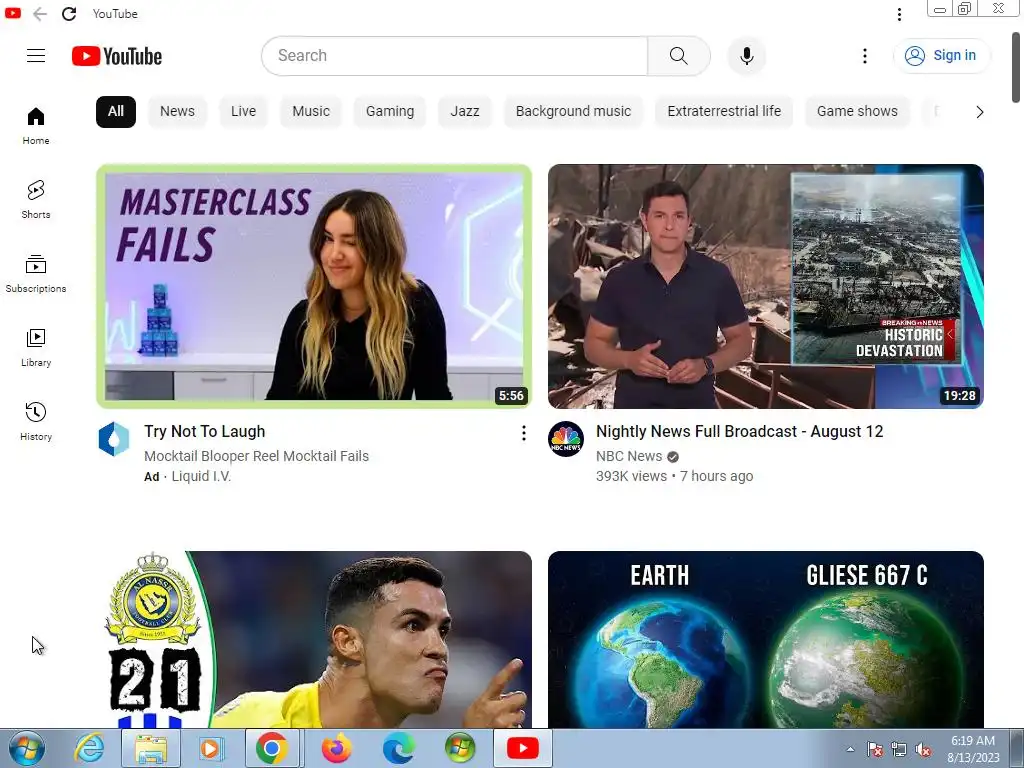Screen dimensions: 1024x768
Task: Open the hamburger guide menu
Action: (x=36, y=56)
